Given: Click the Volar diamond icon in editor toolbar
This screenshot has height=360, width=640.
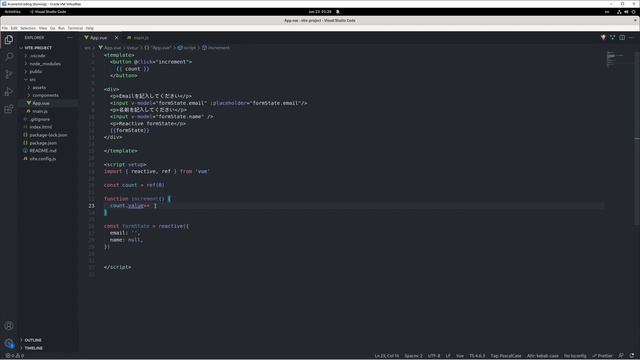Looking at the screenshot, I should (x=603, y=38).
